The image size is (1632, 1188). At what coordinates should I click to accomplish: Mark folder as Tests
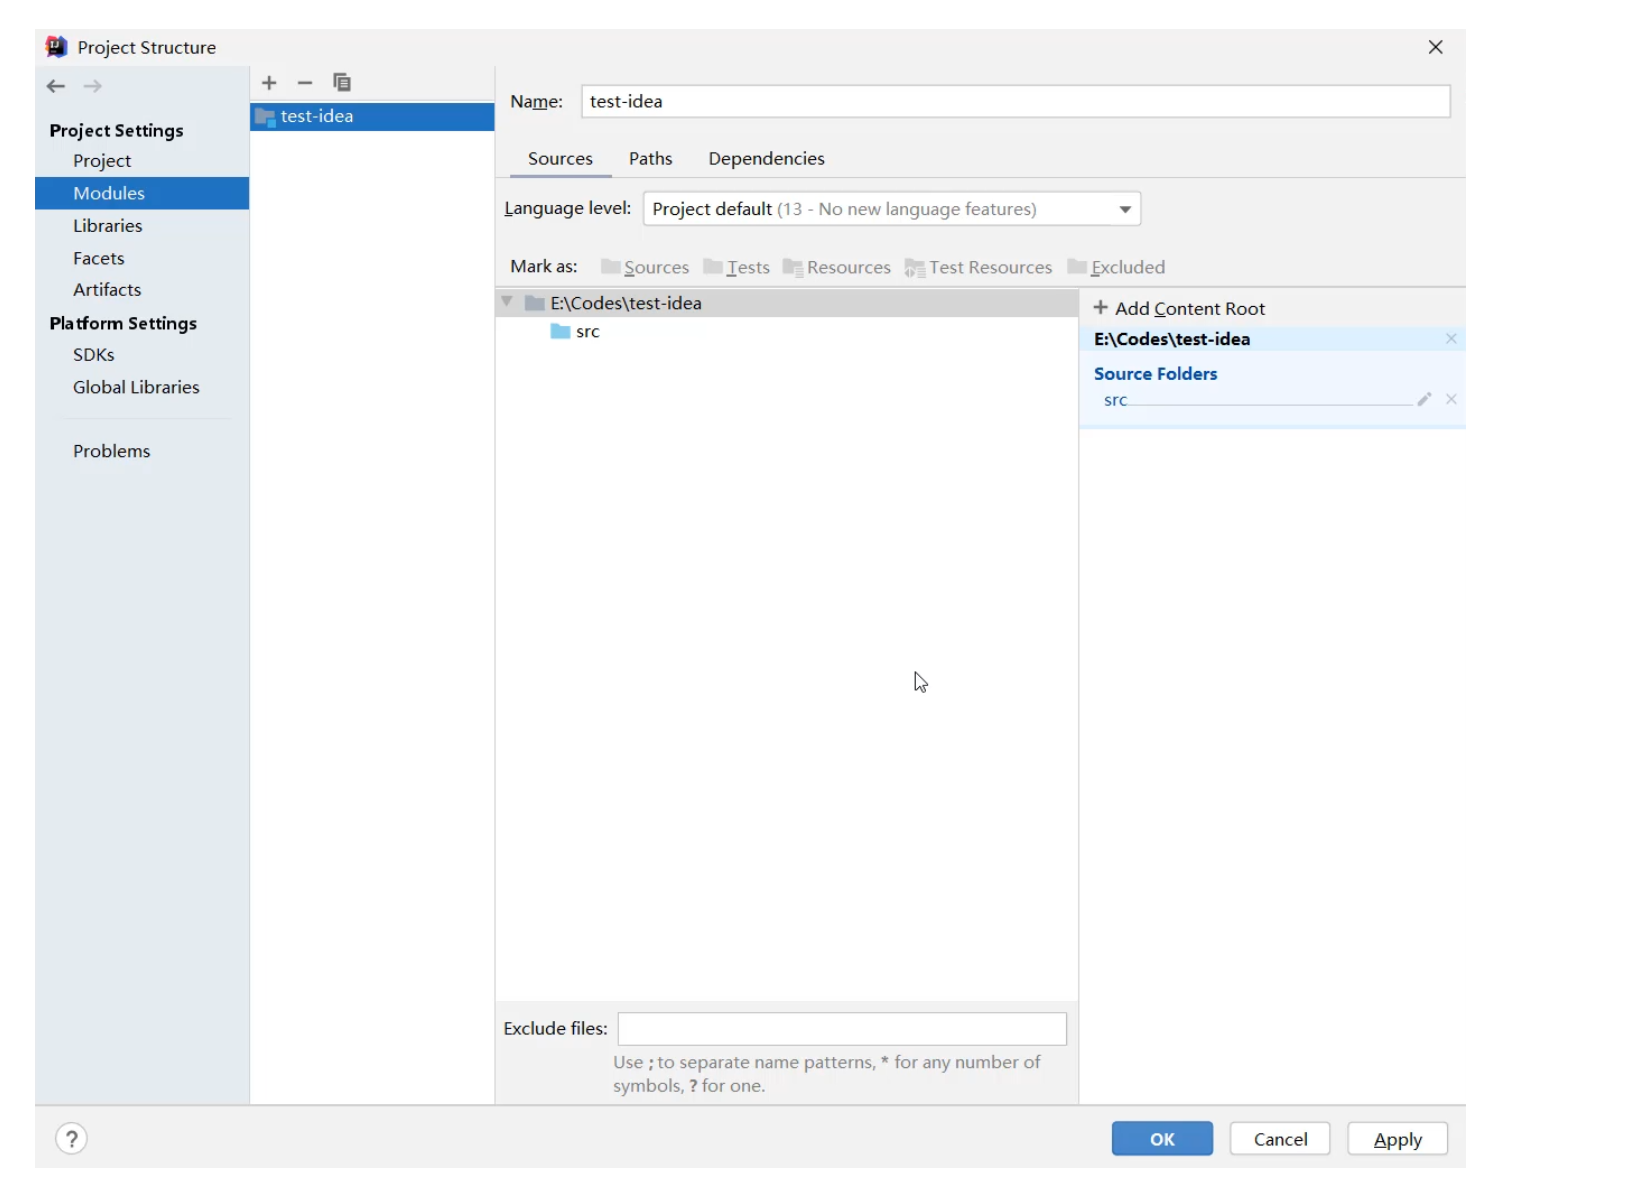(x=737, y=267)
